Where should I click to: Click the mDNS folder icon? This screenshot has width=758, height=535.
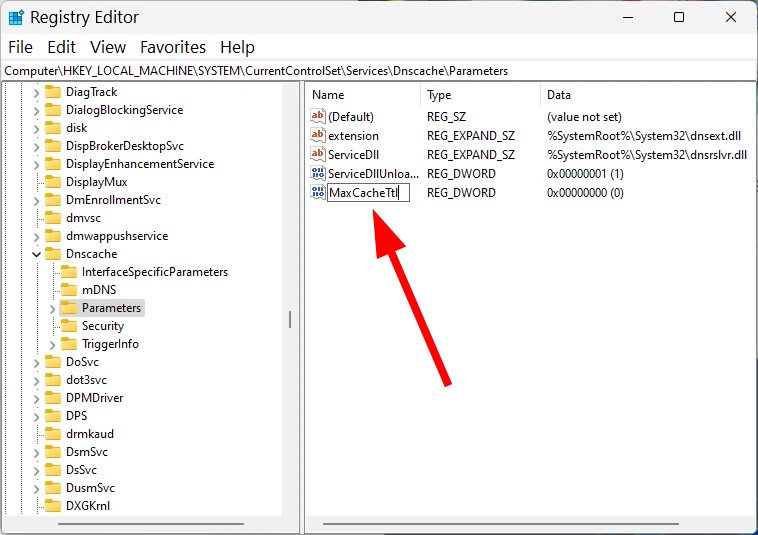pos(69,290)
